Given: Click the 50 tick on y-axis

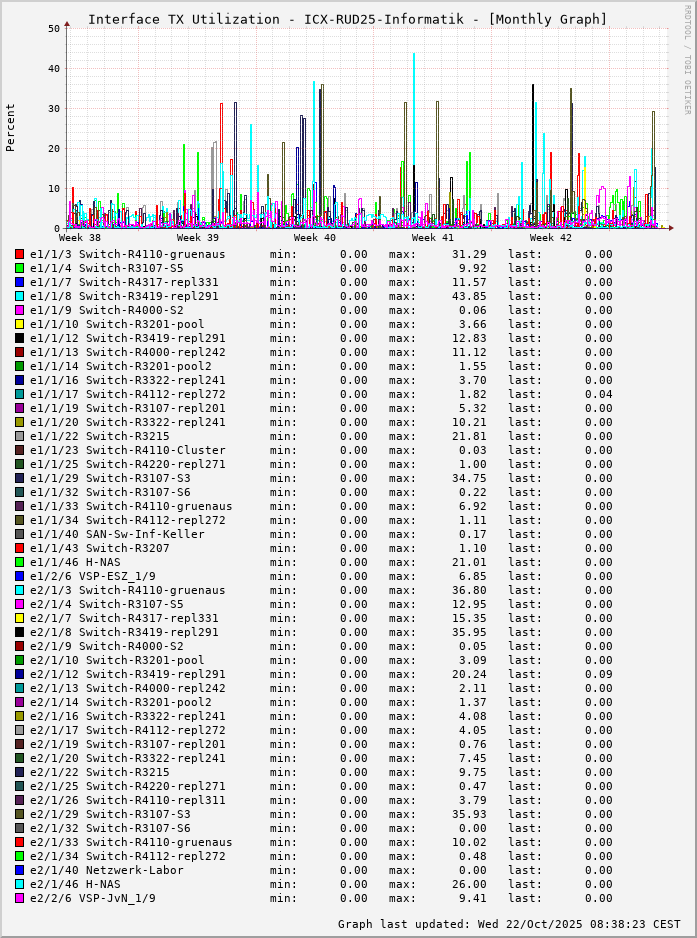Looking at the screenshot, I should point(54,29).
